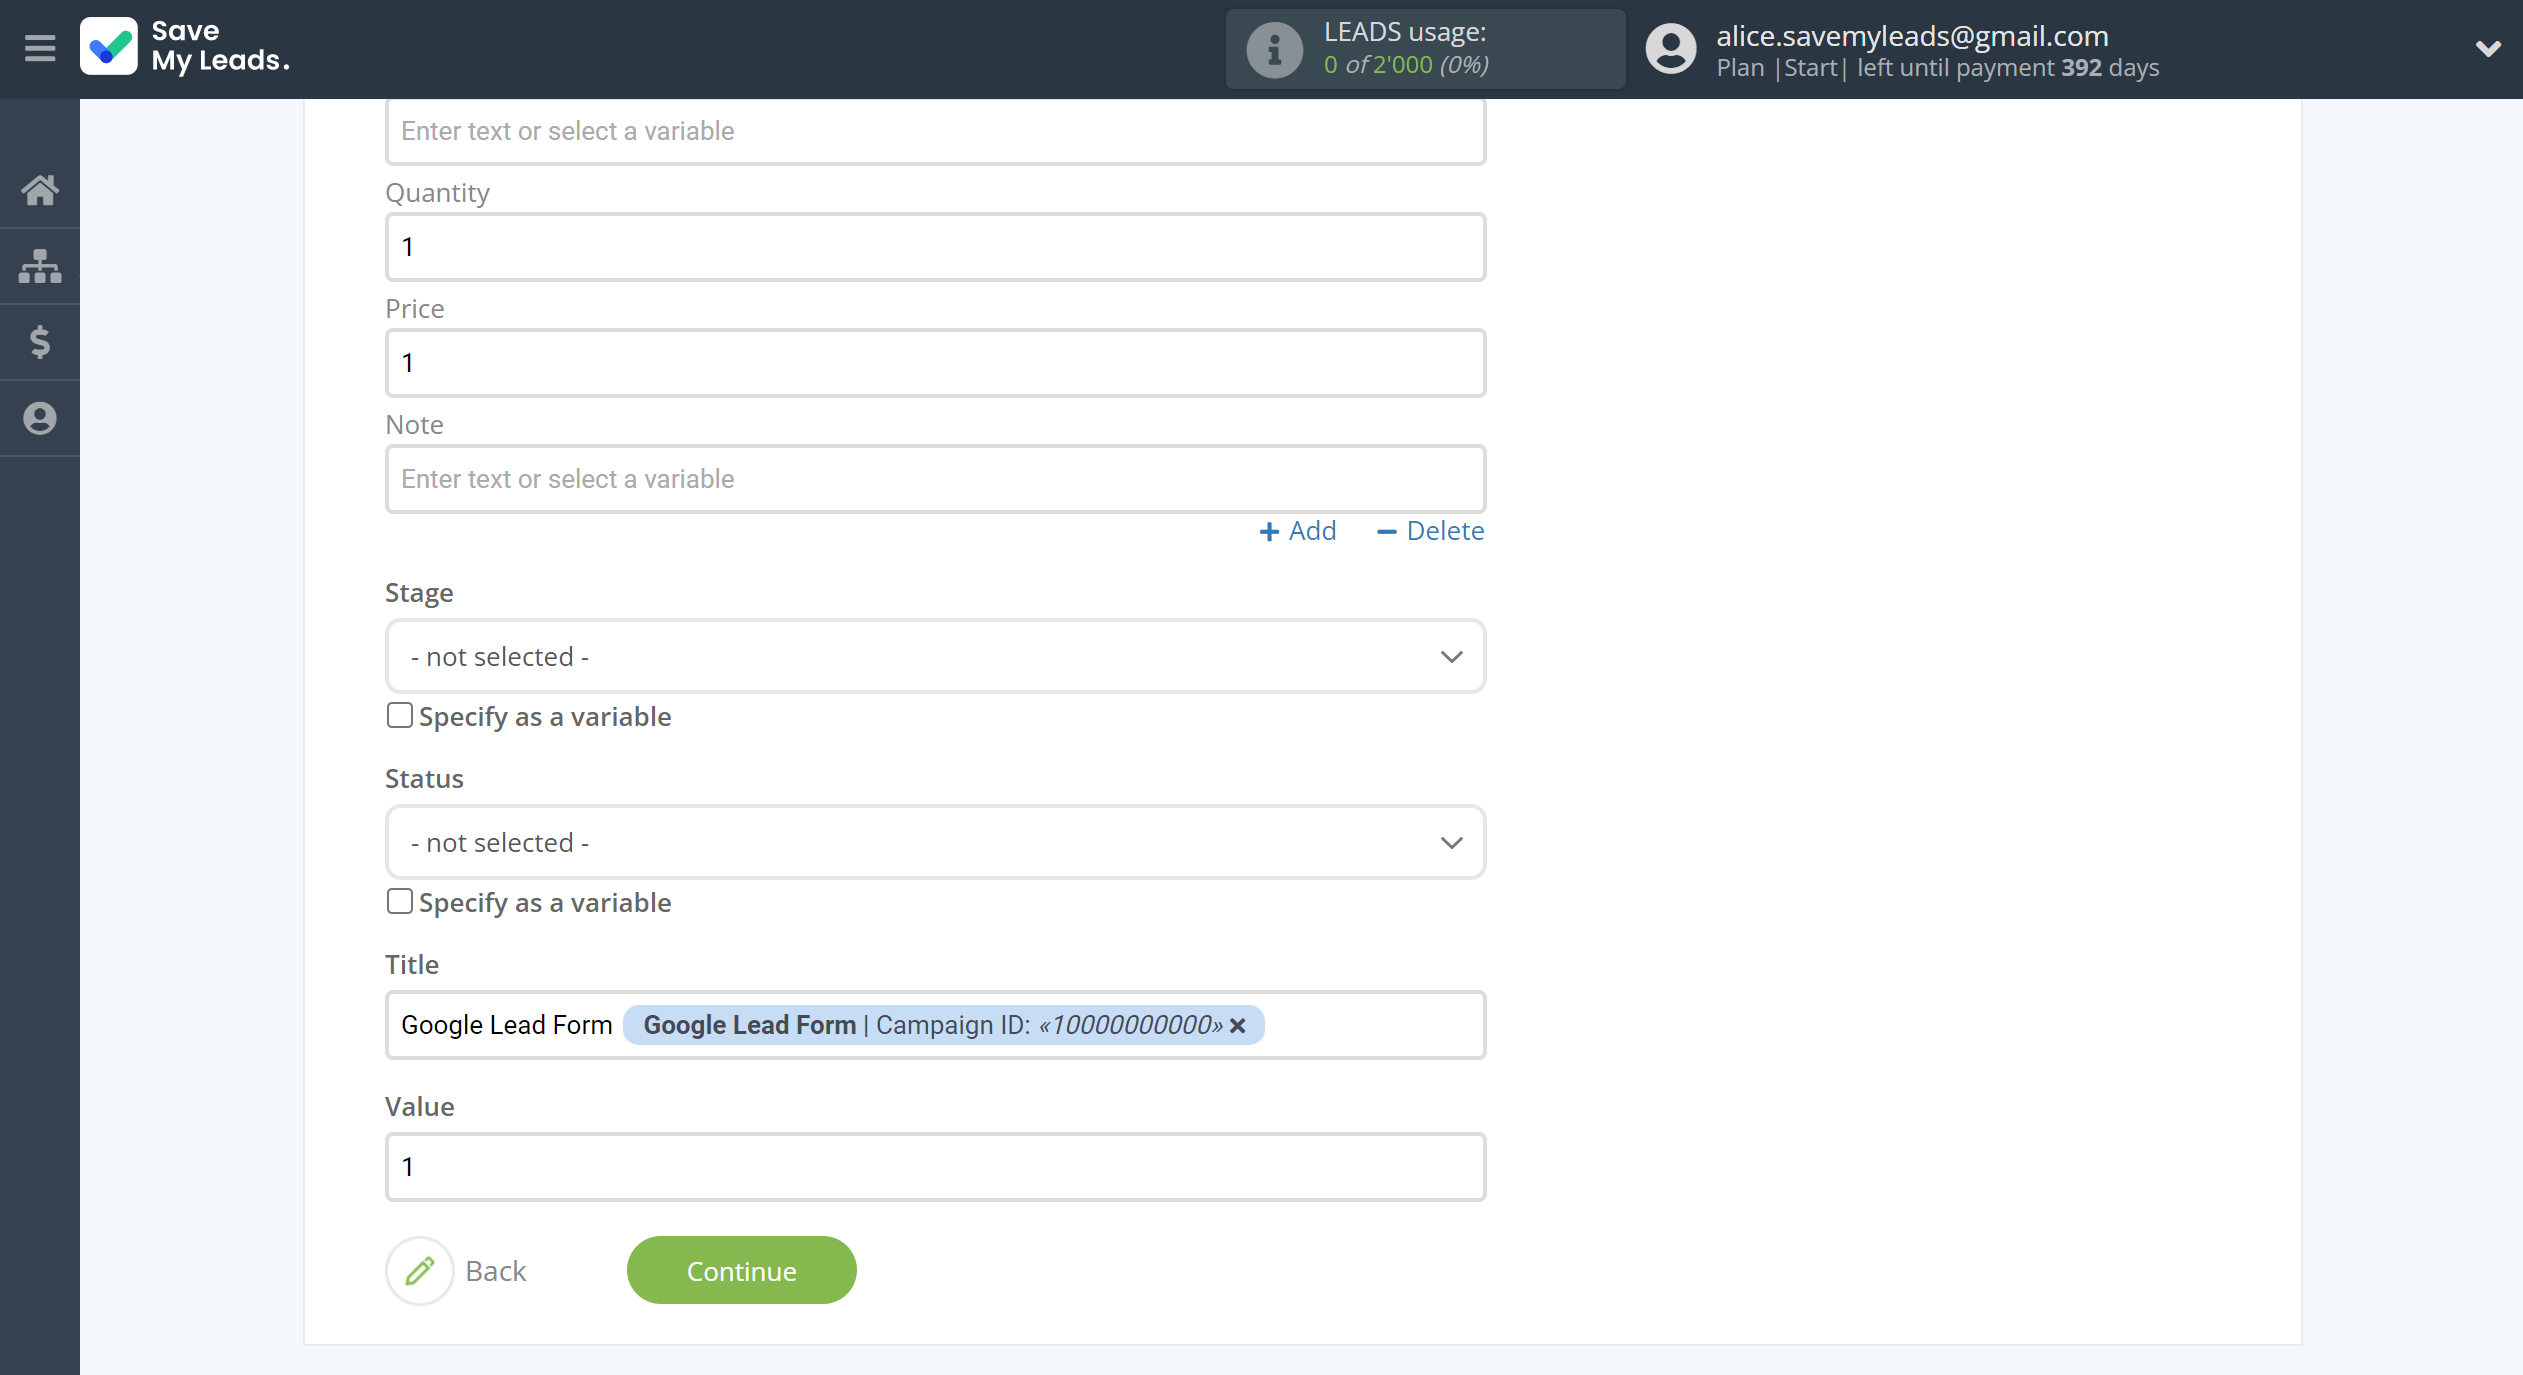Open the connections sitemap icon
This screenshot has height=1375, width=2523.
click(40, 266)
